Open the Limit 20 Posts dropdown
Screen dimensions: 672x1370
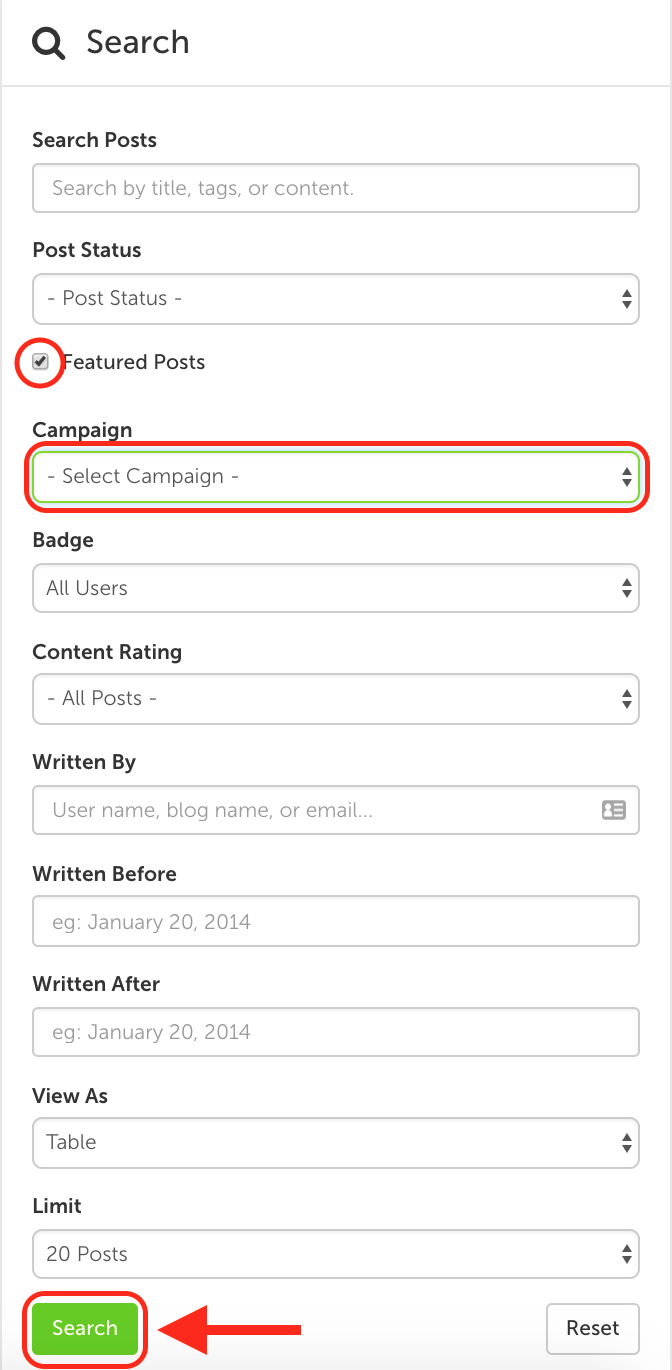pyautogui.click(x=335, y=1254)
